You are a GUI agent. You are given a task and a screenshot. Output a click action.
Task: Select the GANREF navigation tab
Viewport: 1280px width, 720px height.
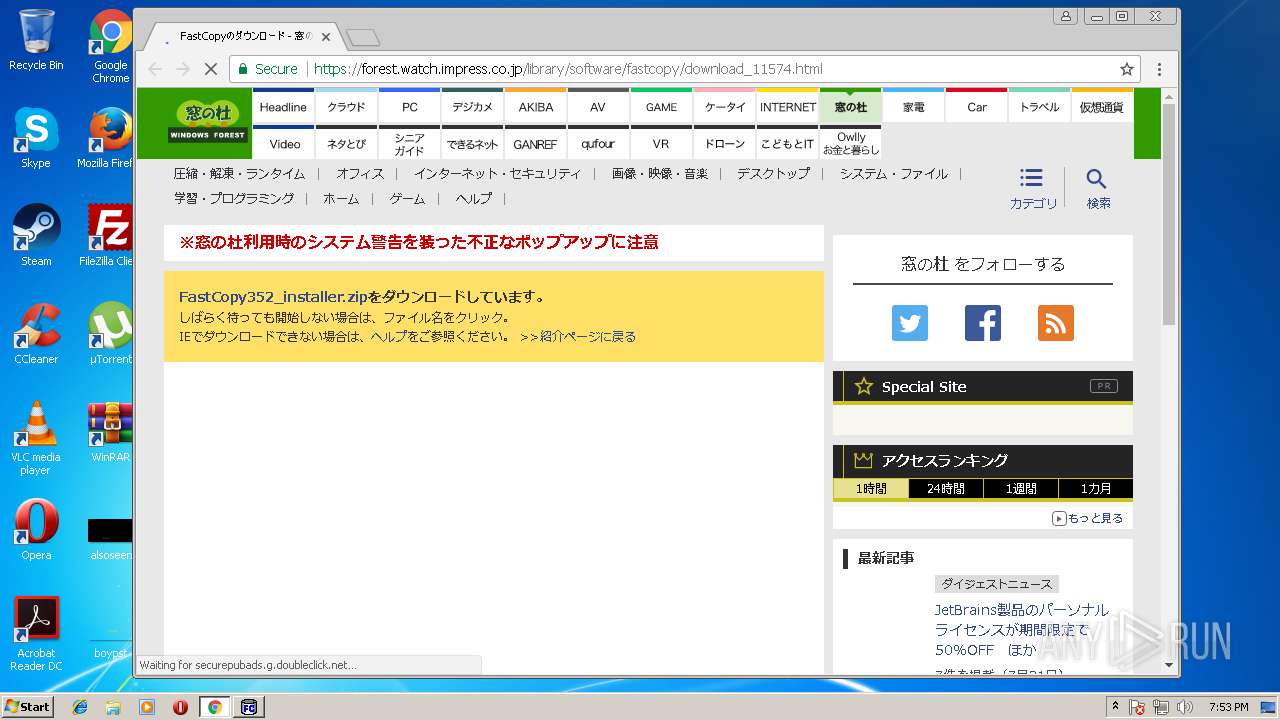coord(535,143)
